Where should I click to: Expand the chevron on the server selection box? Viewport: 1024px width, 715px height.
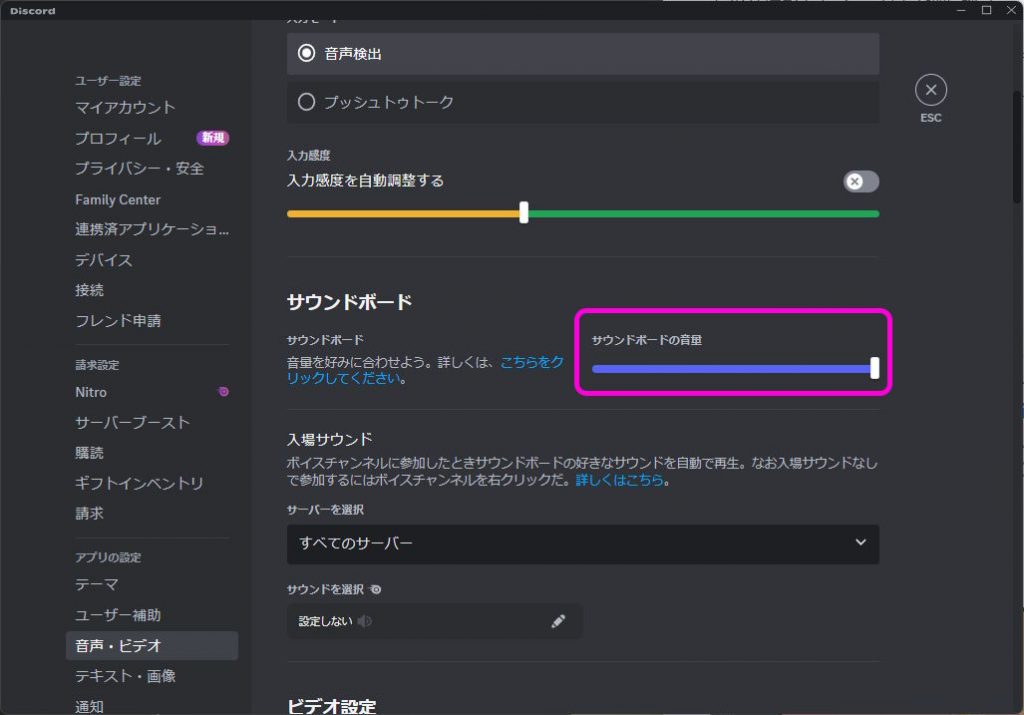click(x=862, y=544)
